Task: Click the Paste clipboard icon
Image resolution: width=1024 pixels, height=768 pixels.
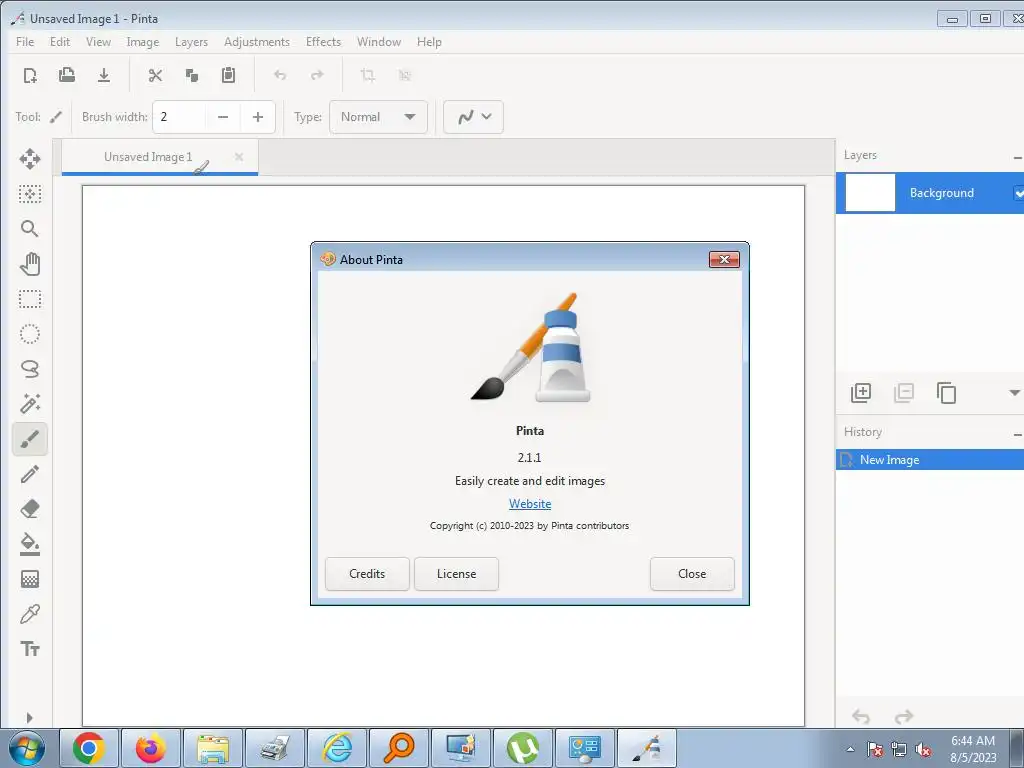Action: (x=228, y=75)
